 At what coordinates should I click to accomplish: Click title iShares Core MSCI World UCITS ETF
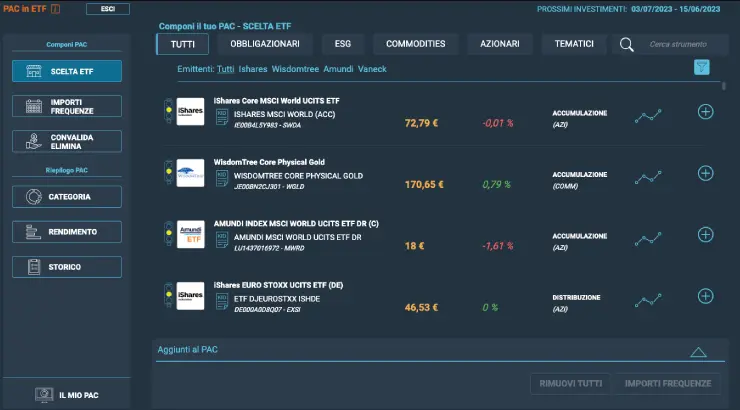tap(276, 101)
